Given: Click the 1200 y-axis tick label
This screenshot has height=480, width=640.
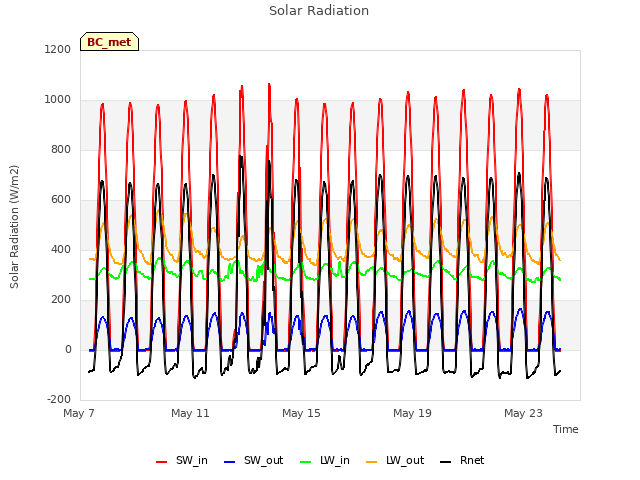Looking at the screenshot, I should [58, 49].
